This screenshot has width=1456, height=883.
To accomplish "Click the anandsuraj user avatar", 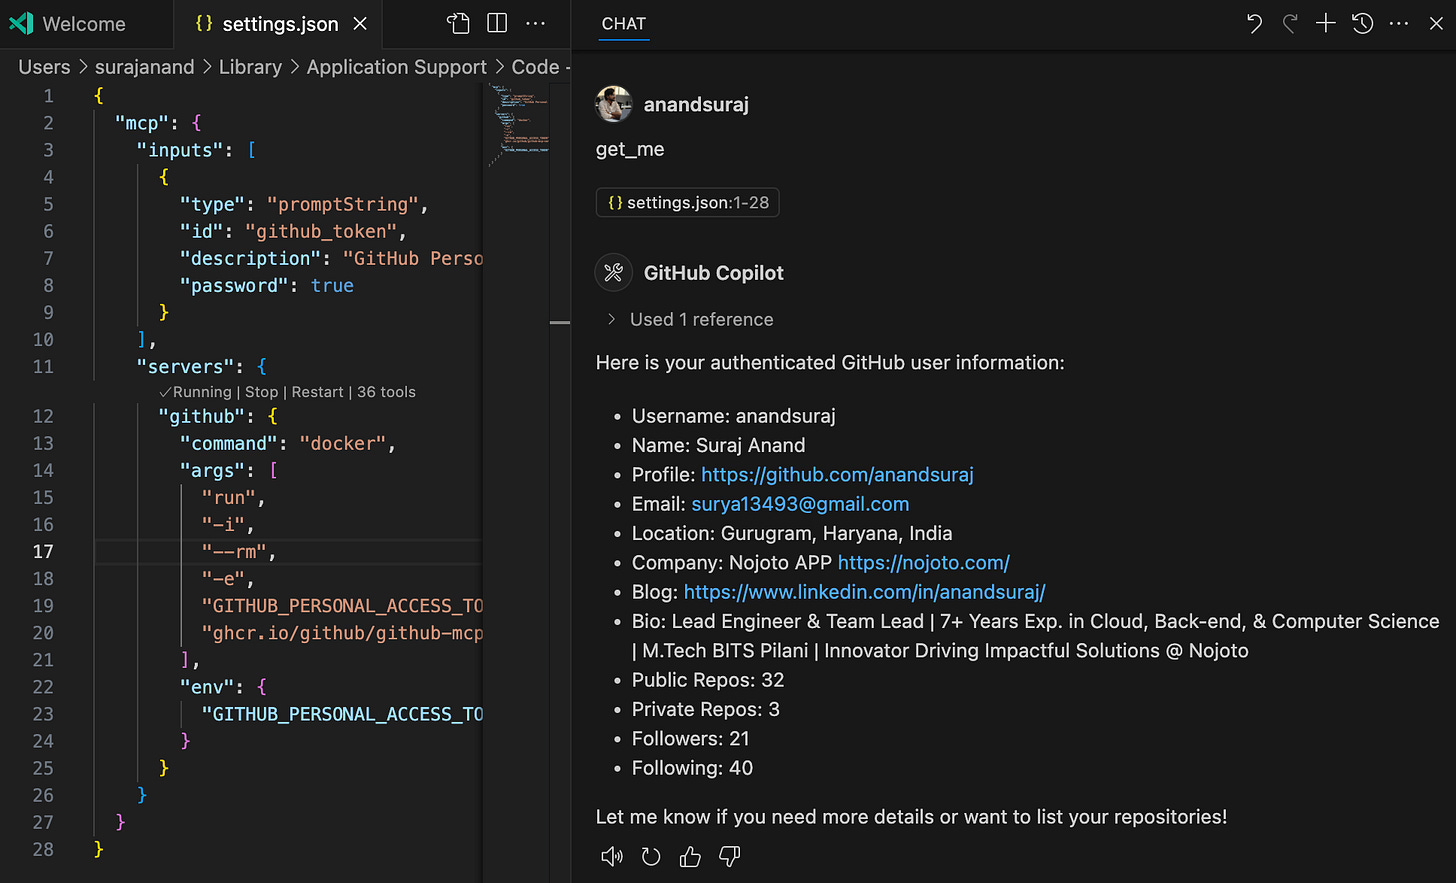I will [613, 104].
